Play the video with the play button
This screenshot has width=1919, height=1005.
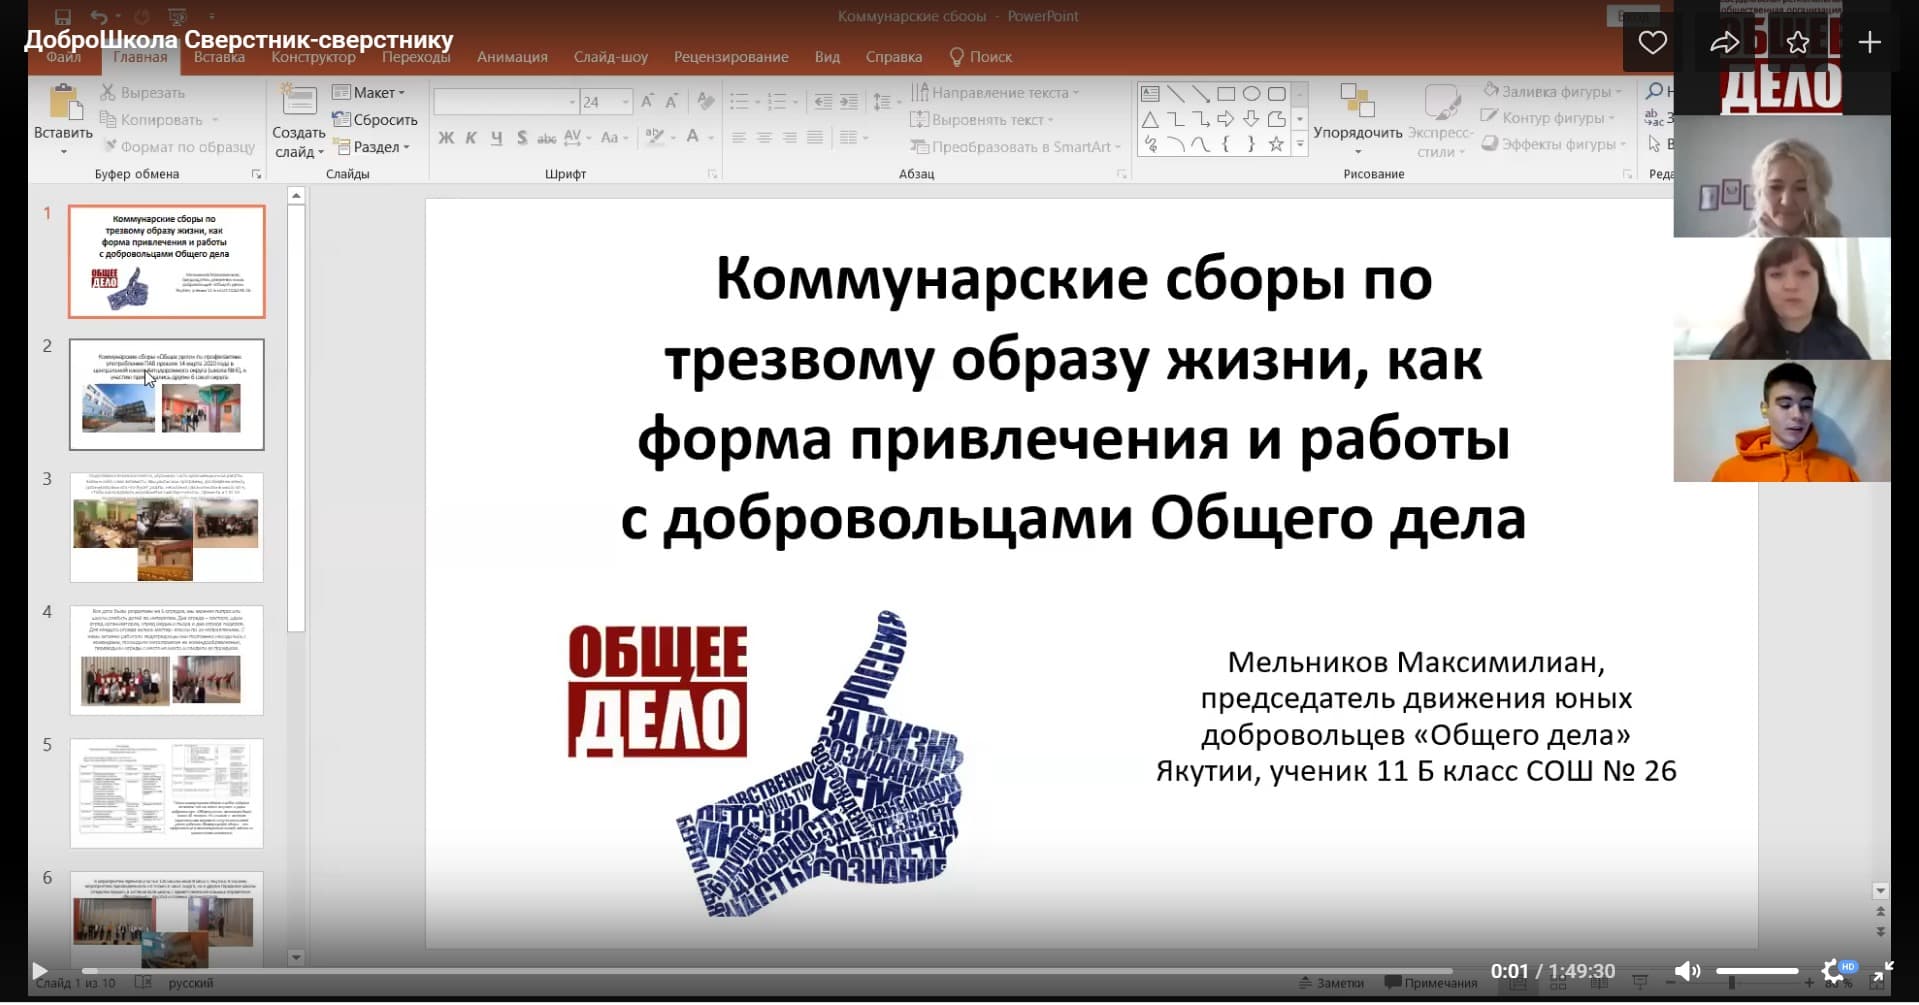pos(39,970)
